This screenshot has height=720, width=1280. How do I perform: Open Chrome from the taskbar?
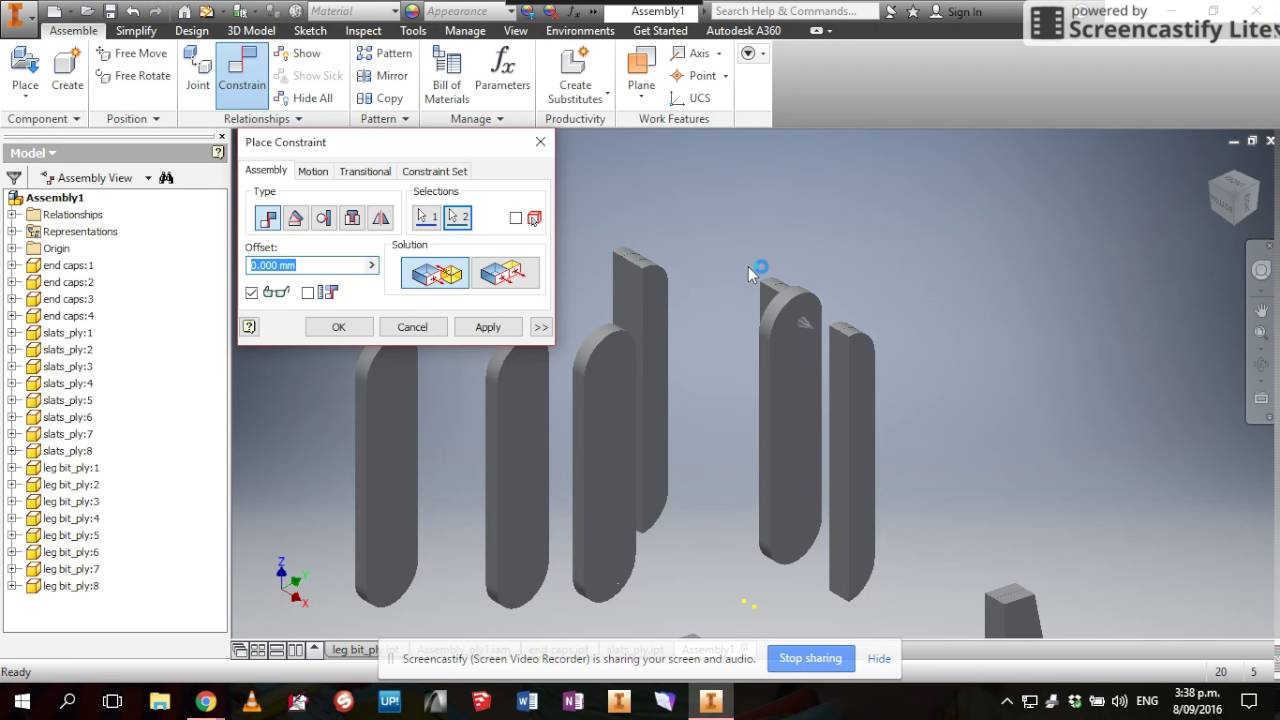click(206, 701)
